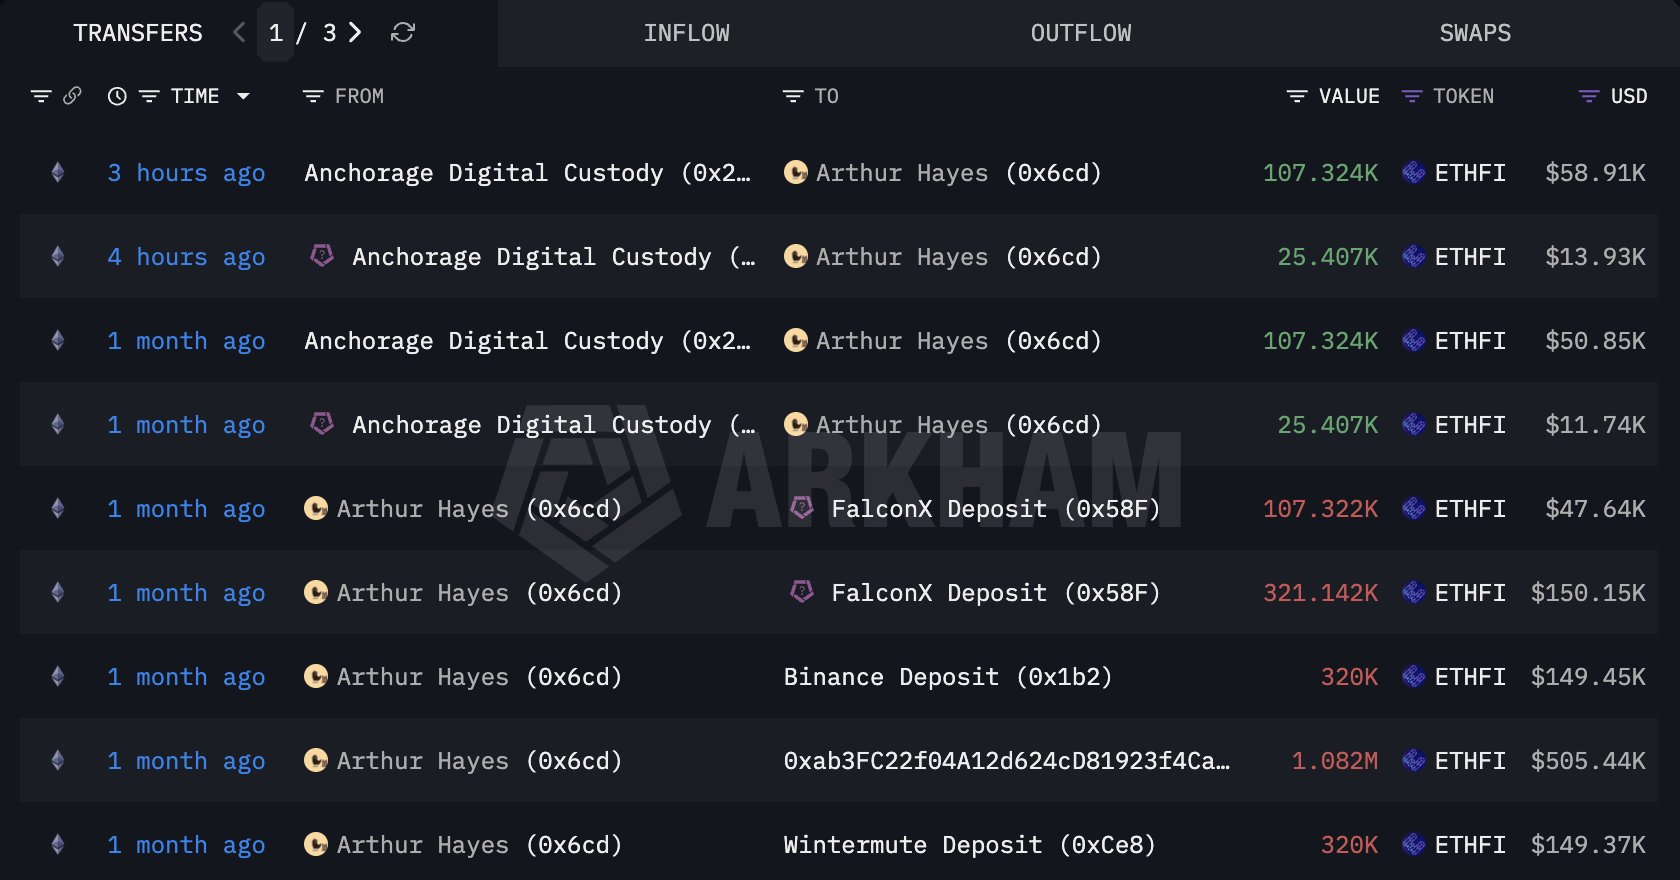Click the clock icon beside TIME
1680x880 pixels.
[117, 96]
